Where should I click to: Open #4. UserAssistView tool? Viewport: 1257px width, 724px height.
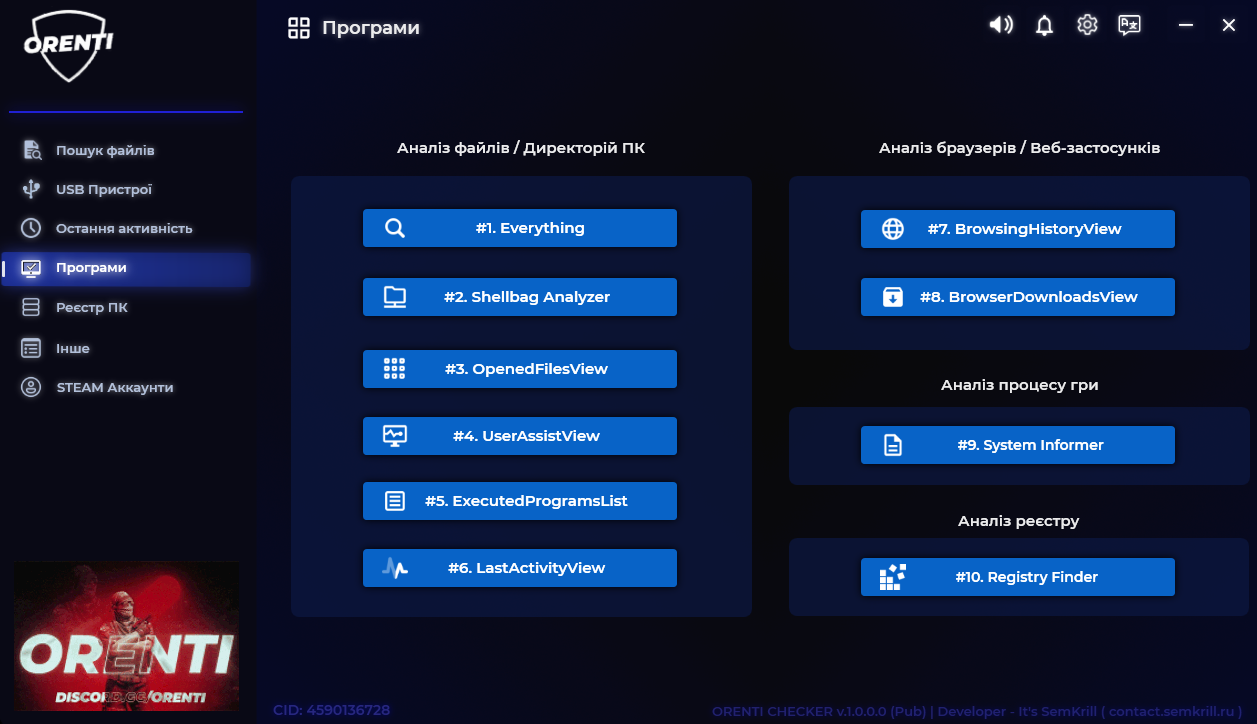tap(519, 436)
